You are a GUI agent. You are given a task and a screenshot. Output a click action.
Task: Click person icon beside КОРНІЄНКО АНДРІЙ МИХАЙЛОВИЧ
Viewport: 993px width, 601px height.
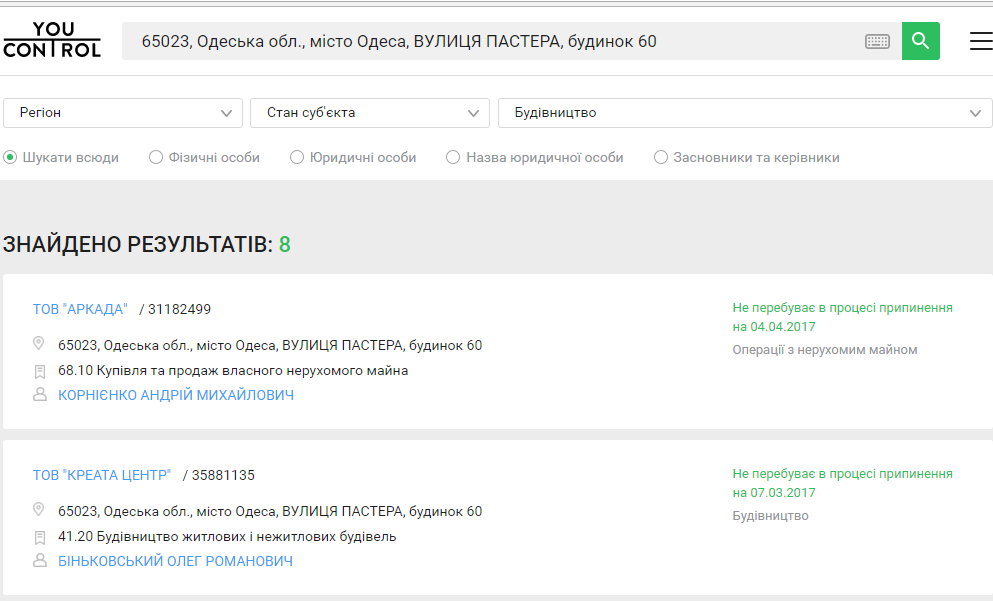40,395
